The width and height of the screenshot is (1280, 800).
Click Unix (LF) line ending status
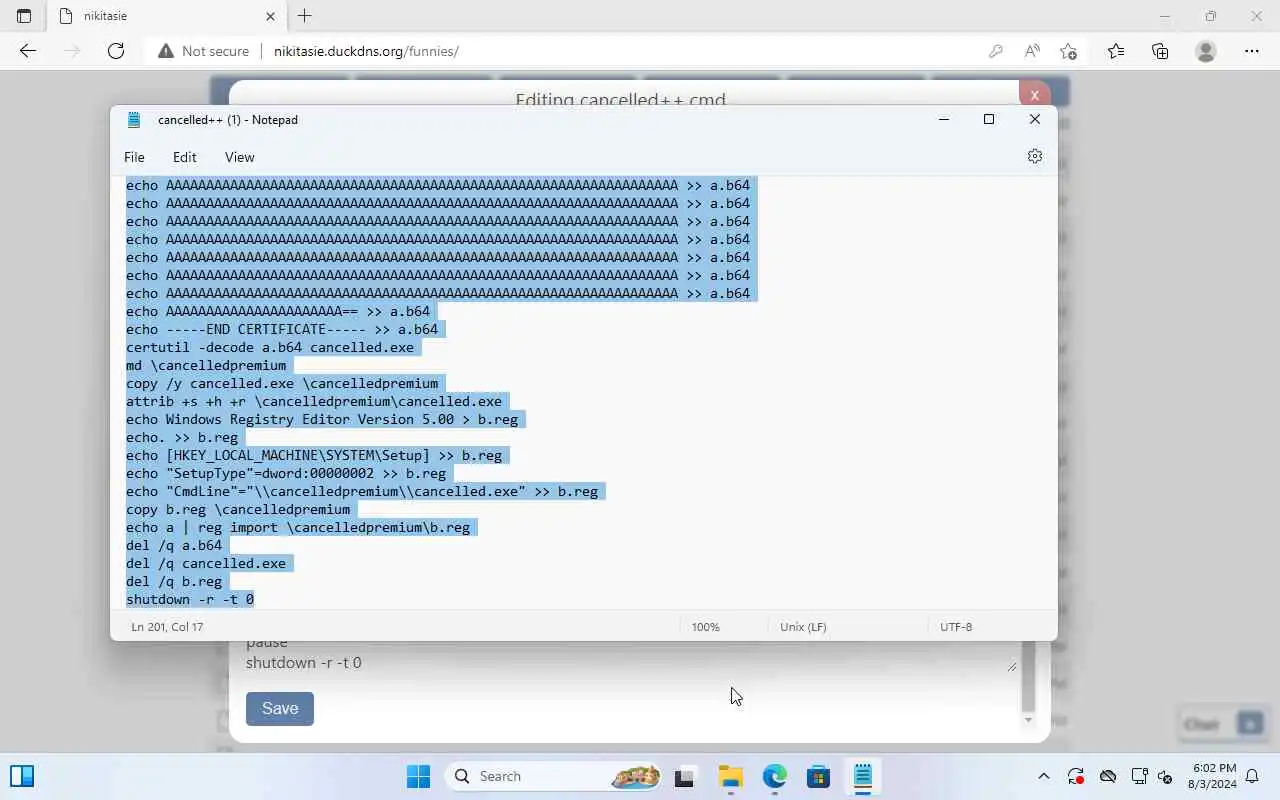[803, 627]
